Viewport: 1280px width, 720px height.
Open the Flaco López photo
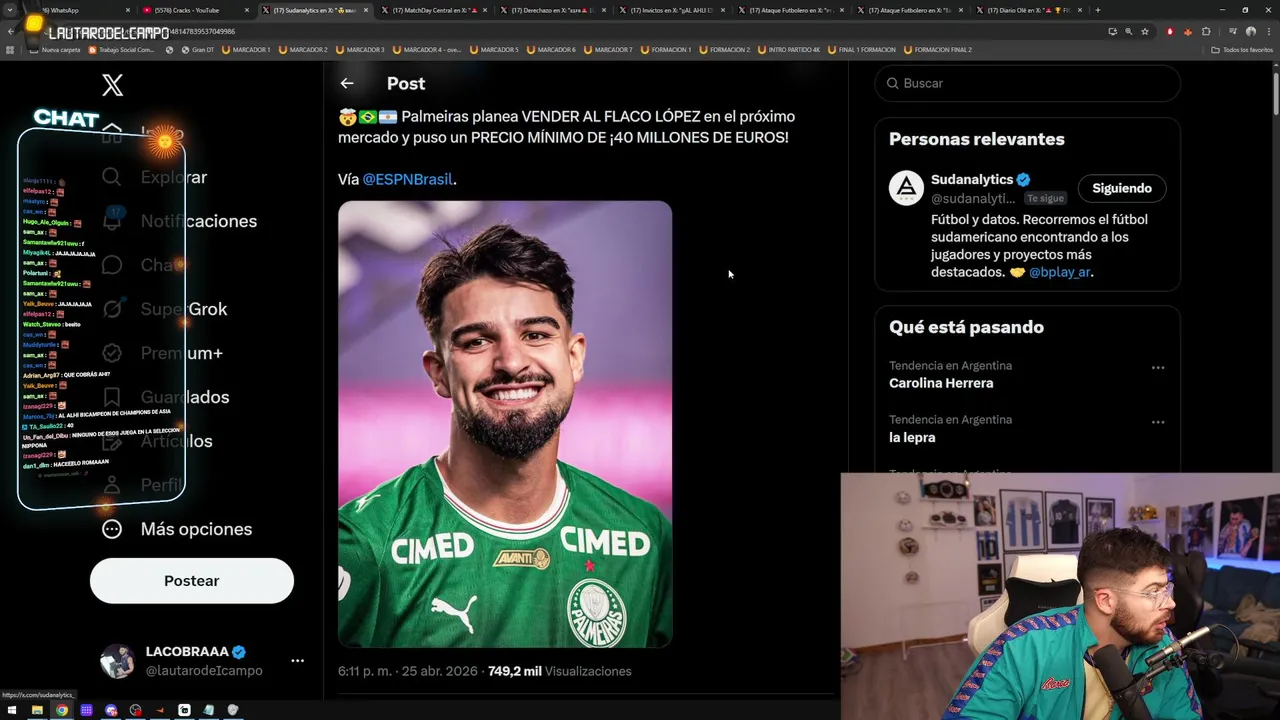click(505, 424)
